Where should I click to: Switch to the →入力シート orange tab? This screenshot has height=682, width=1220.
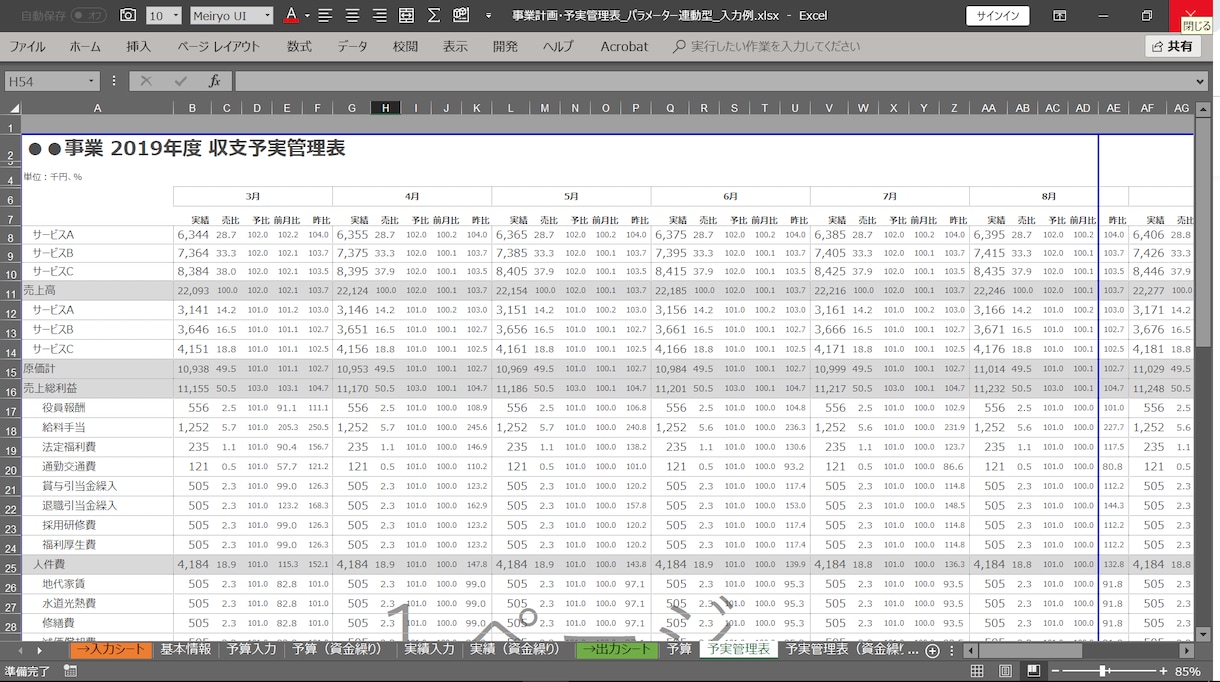pyautogui.click(x=110, y=649)
